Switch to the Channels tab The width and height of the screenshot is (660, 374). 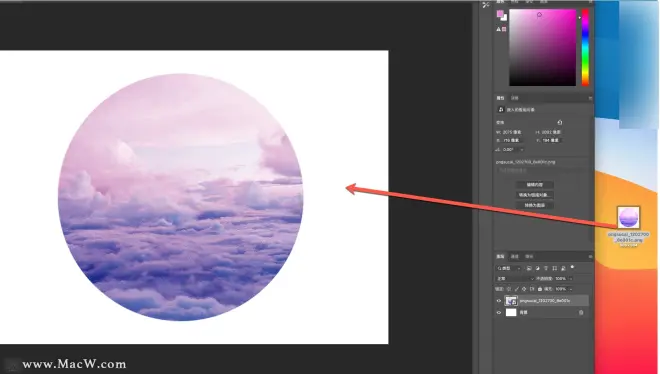[515, 256]
